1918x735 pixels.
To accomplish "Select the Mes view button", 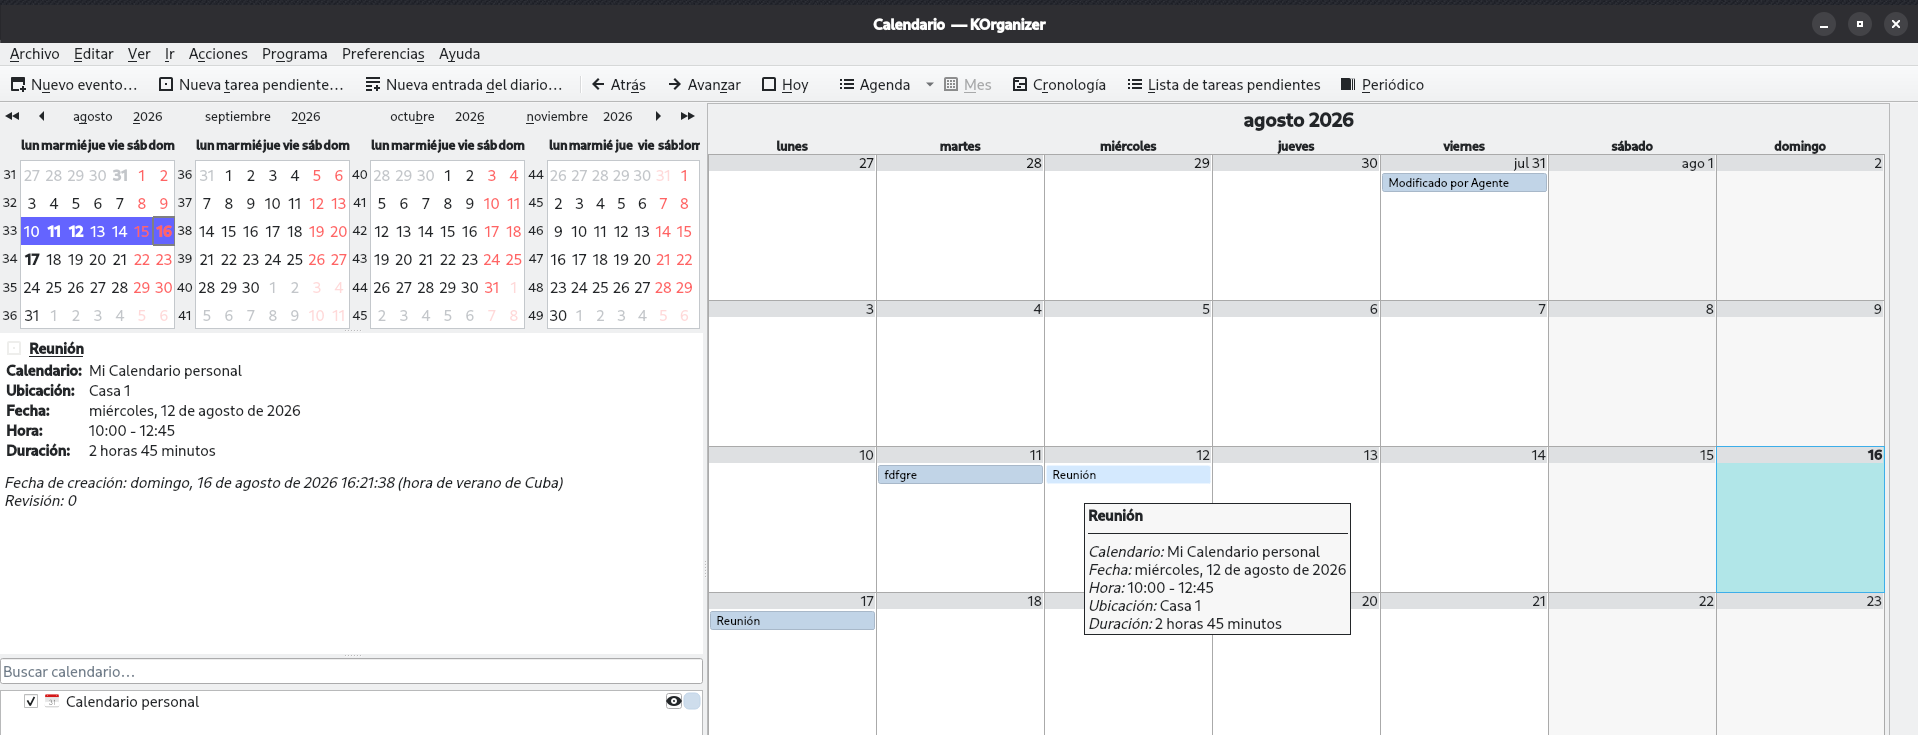I will point(968,85).
